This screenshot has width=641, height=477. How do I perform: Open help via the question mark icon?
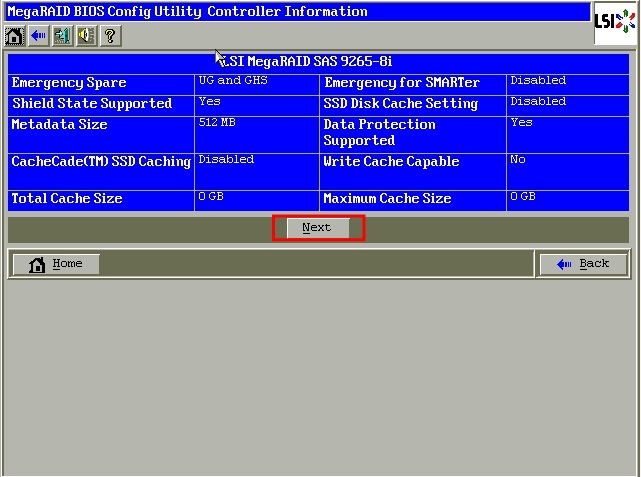110,36
